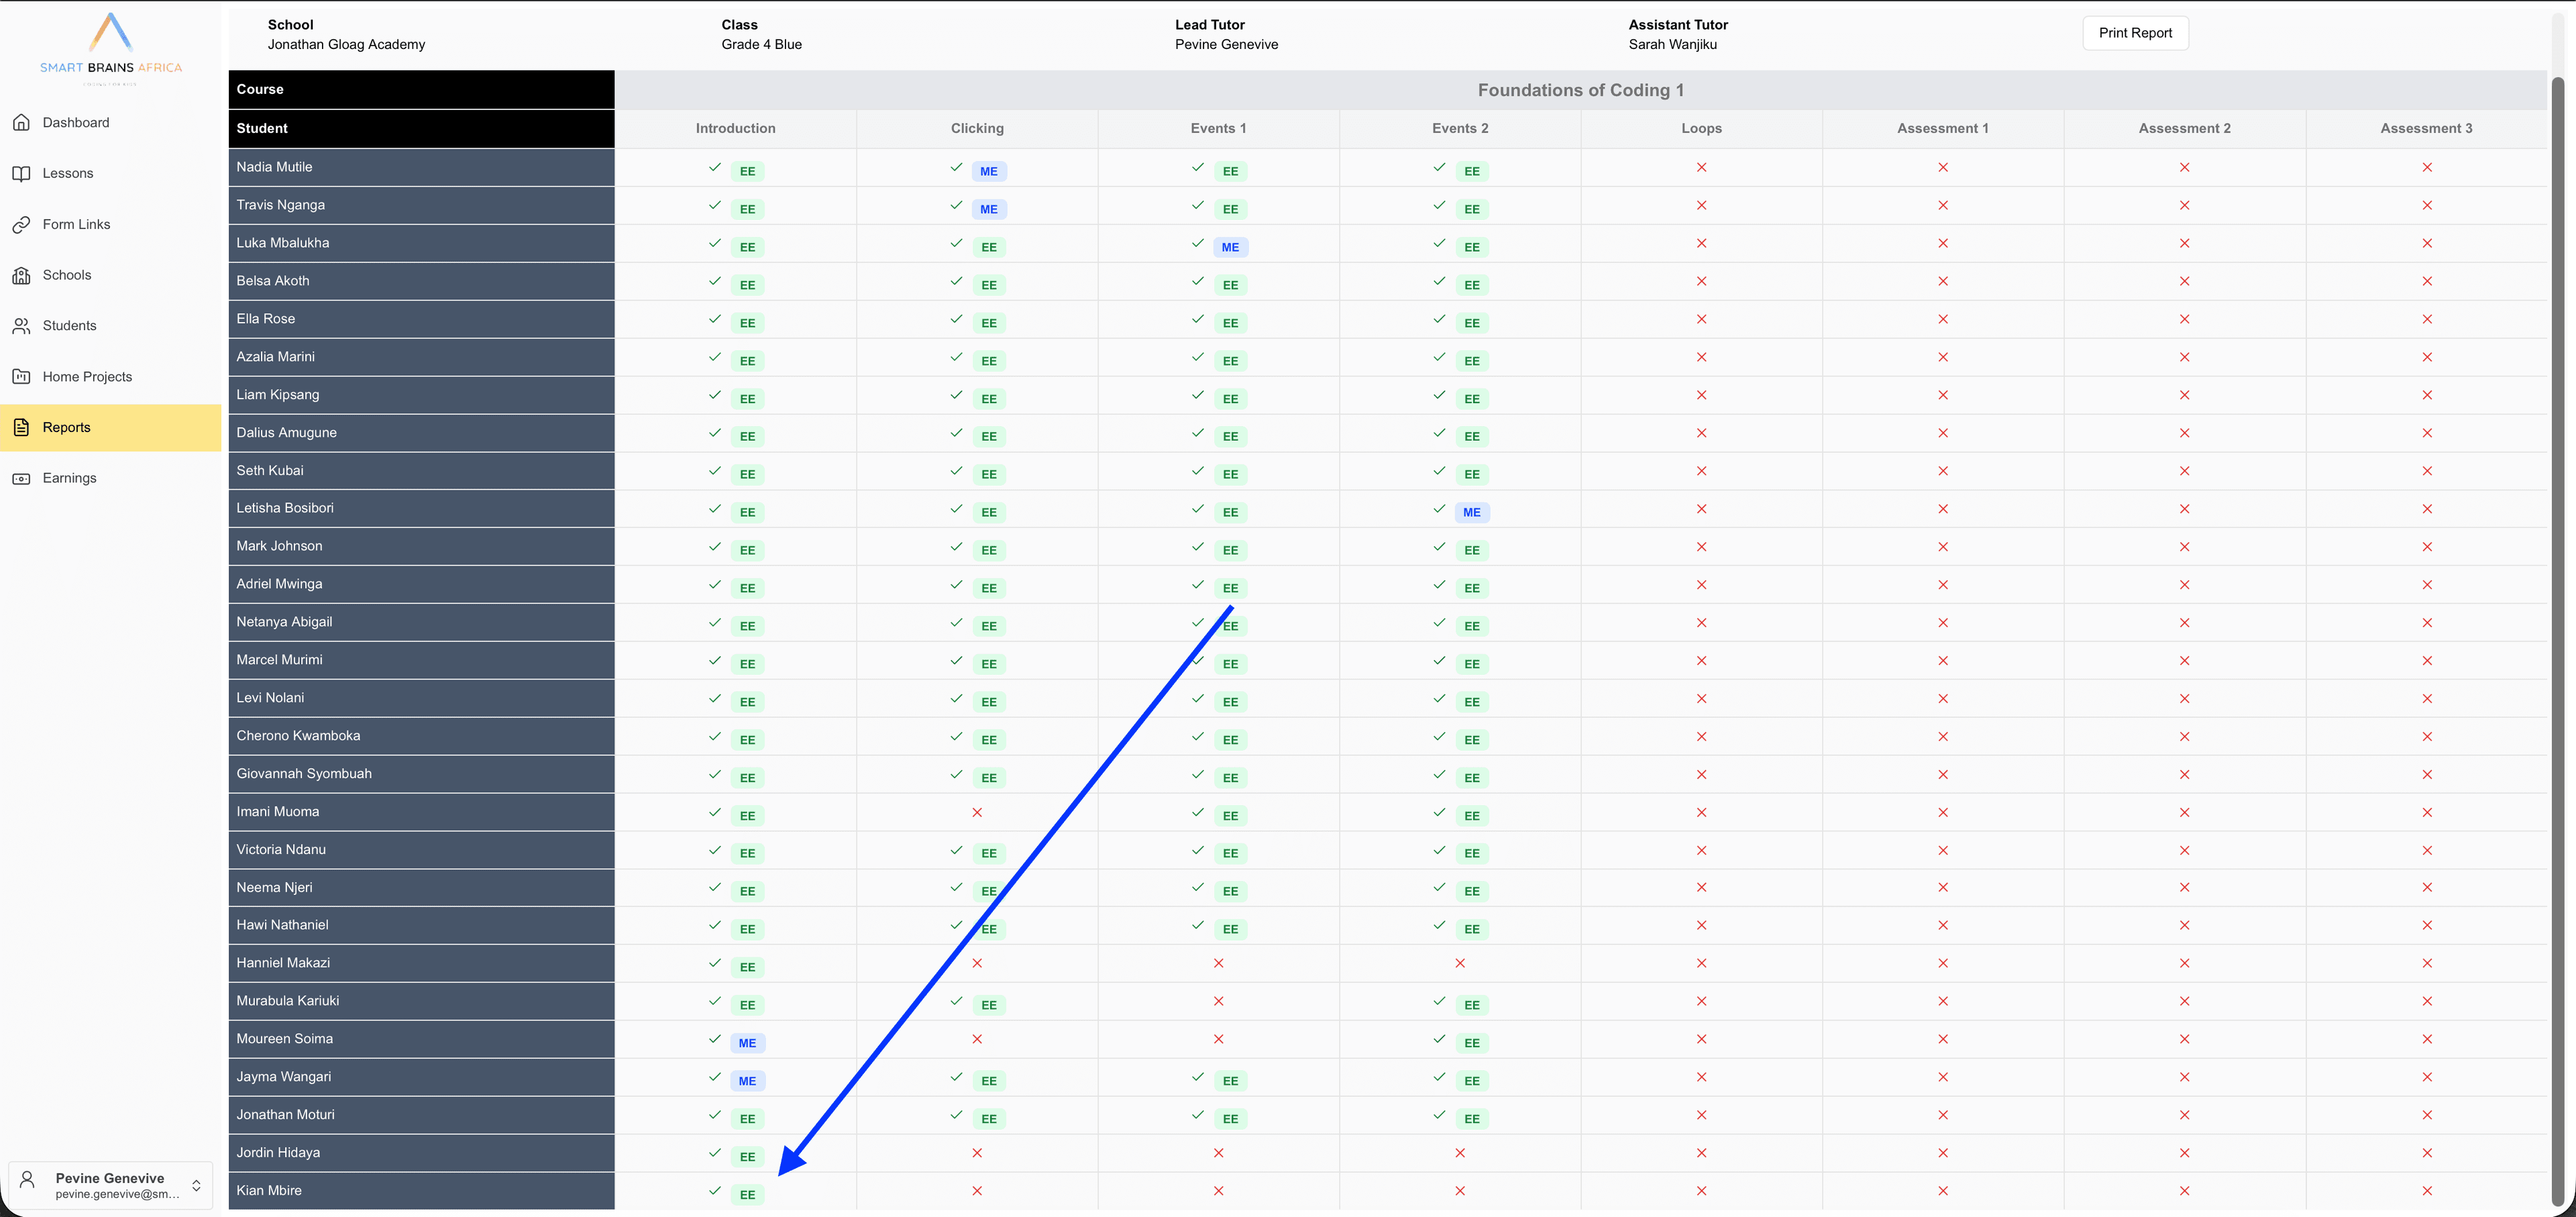Click the Form Links chain icon
2576x1217 pixels.
21,224
